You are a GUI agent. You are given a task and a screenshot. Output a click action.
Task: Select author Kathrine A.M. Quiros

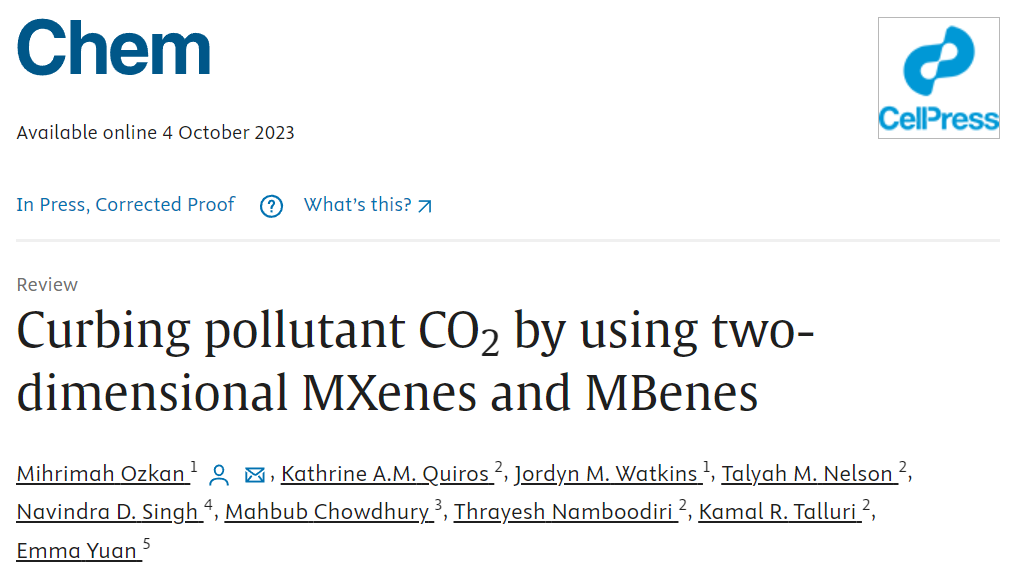coord(387,474)
